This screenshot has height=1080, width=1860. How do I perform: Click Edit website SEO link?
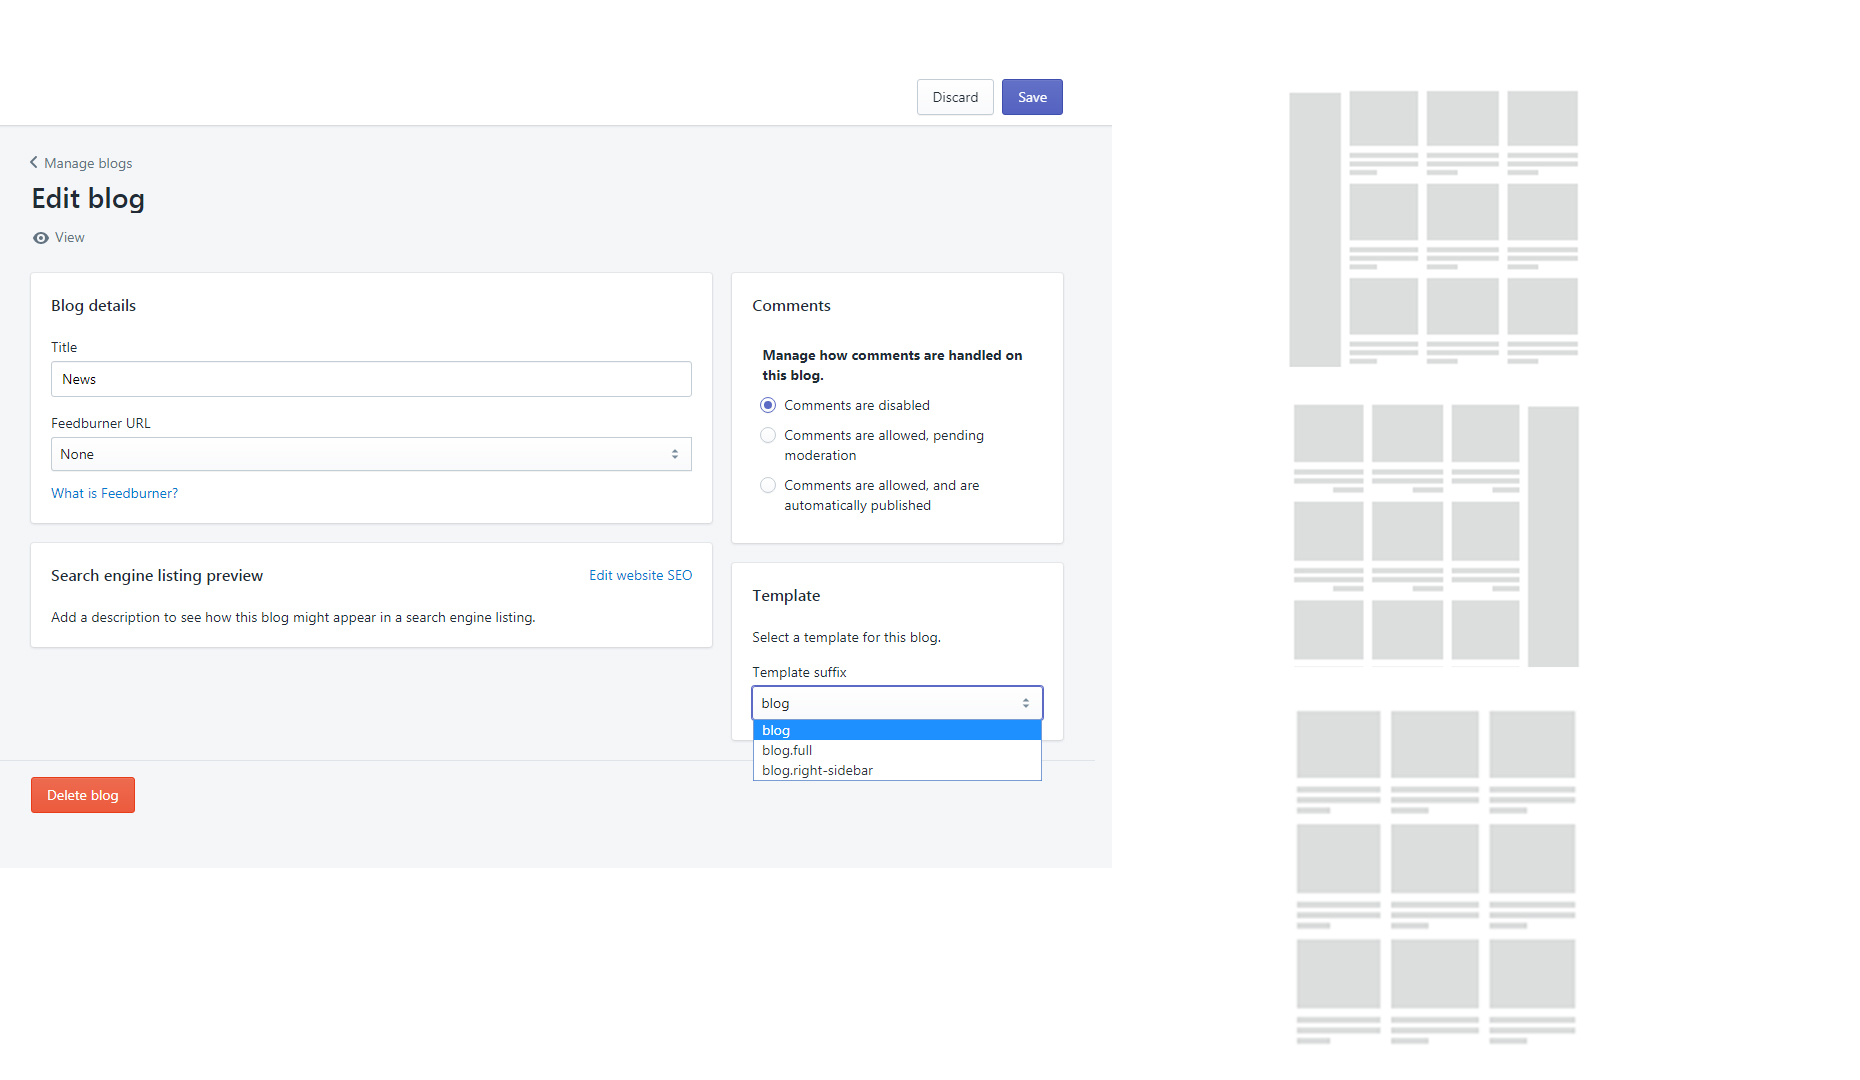pyautogui.click(x=640, y=575)
